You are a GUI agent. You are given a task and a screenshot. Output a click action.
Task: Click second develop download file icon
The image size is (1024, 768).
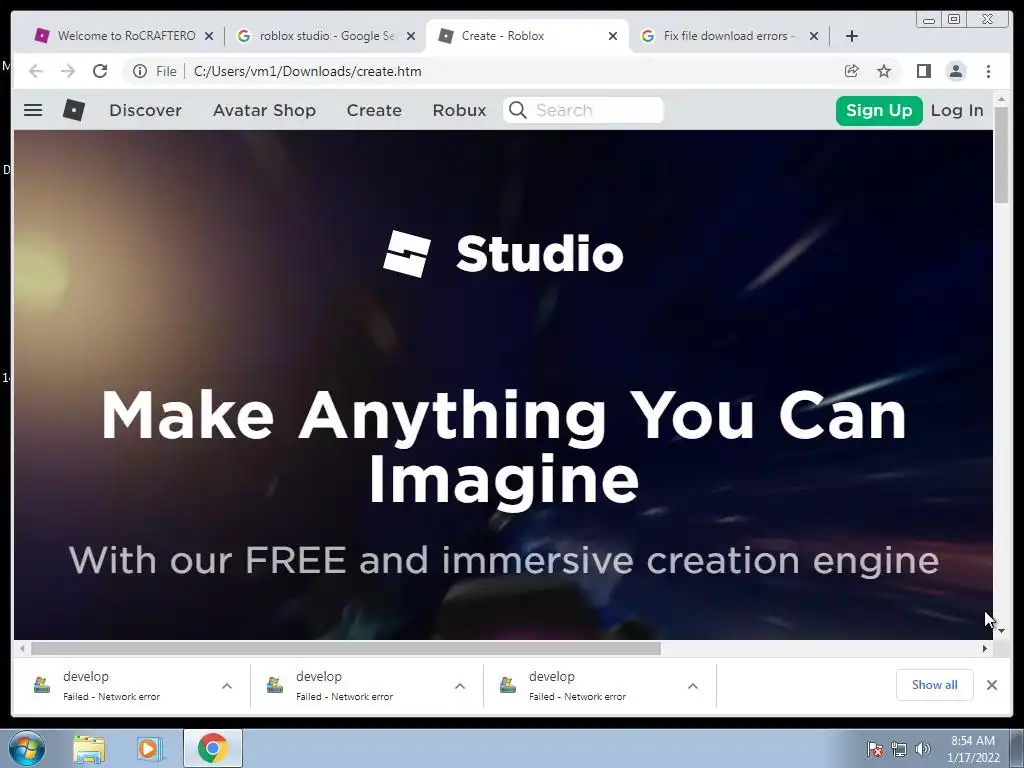(x=275, y=685)
